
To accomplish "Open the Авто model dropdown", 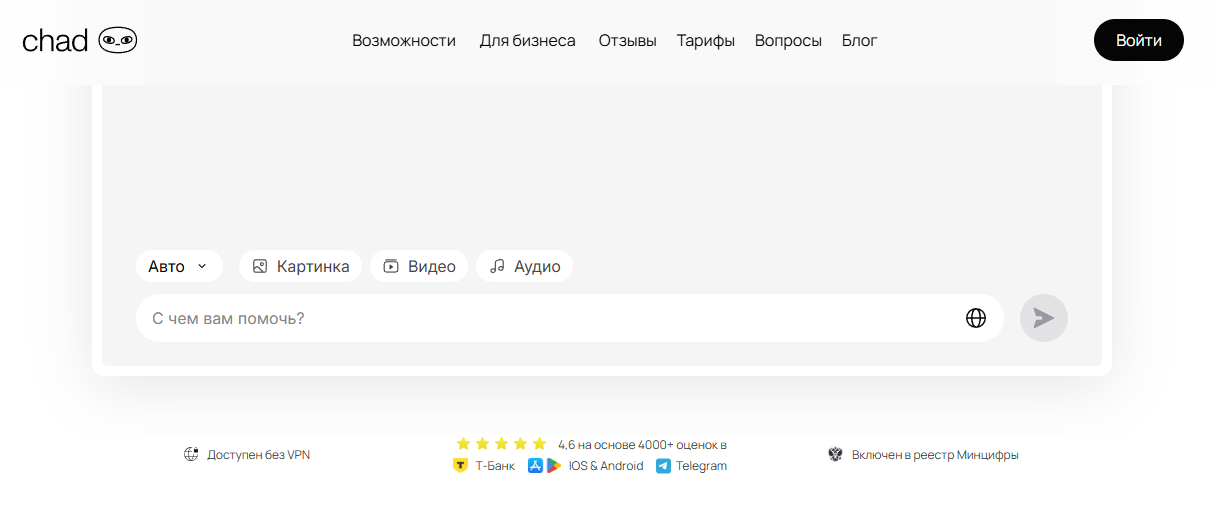I will 178,266.
